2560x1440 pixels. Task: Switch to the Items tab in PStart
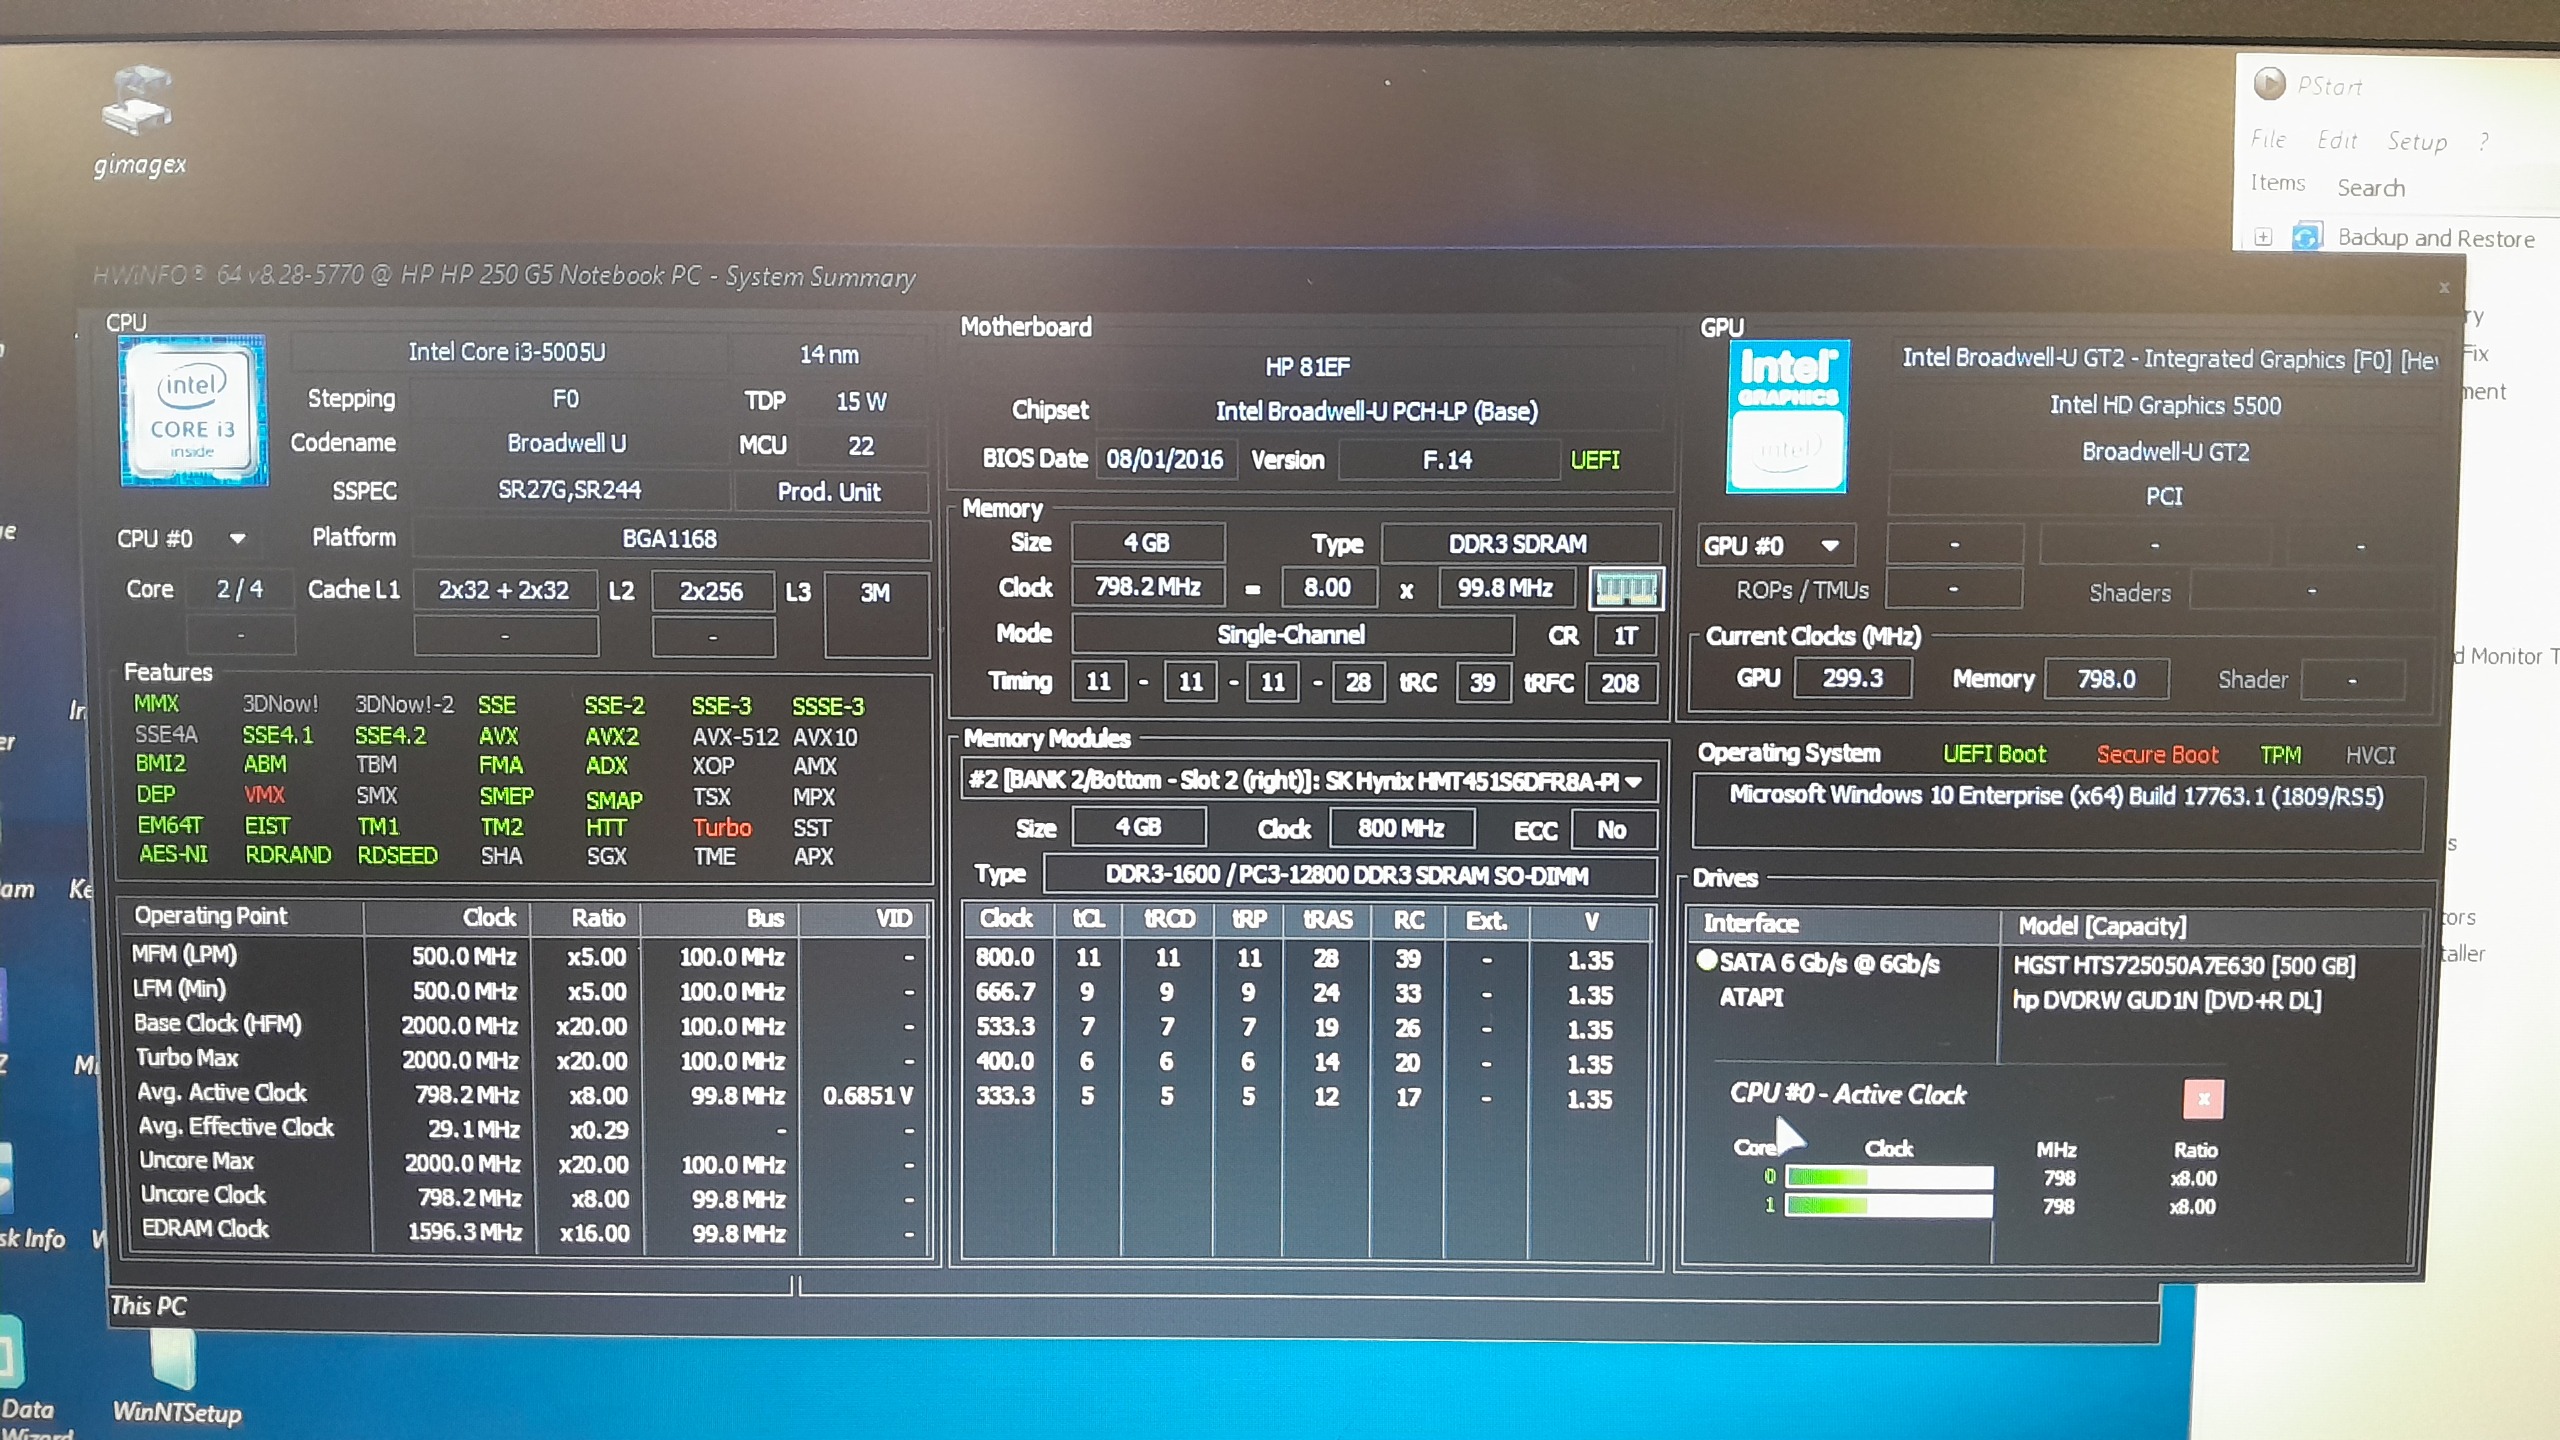coord(2277,183)
